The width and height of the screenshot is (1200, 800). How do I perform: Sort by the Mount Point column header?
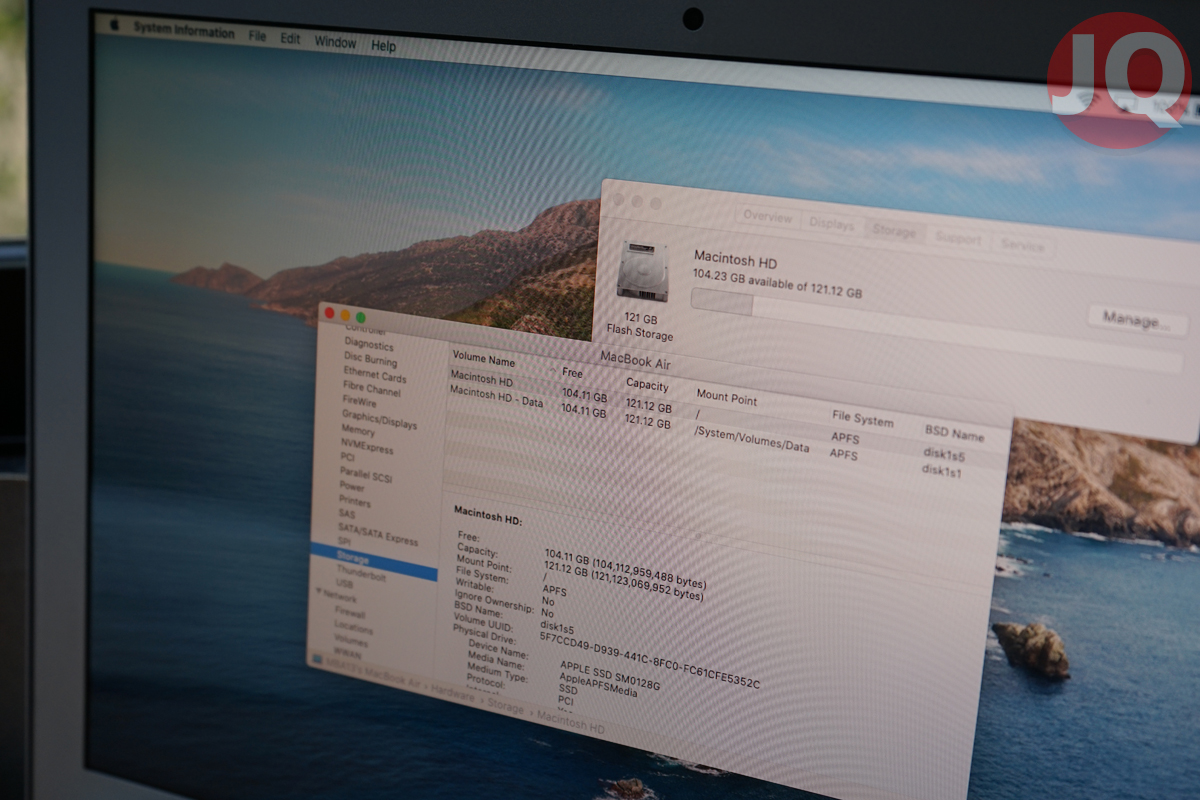click(727, 398)
